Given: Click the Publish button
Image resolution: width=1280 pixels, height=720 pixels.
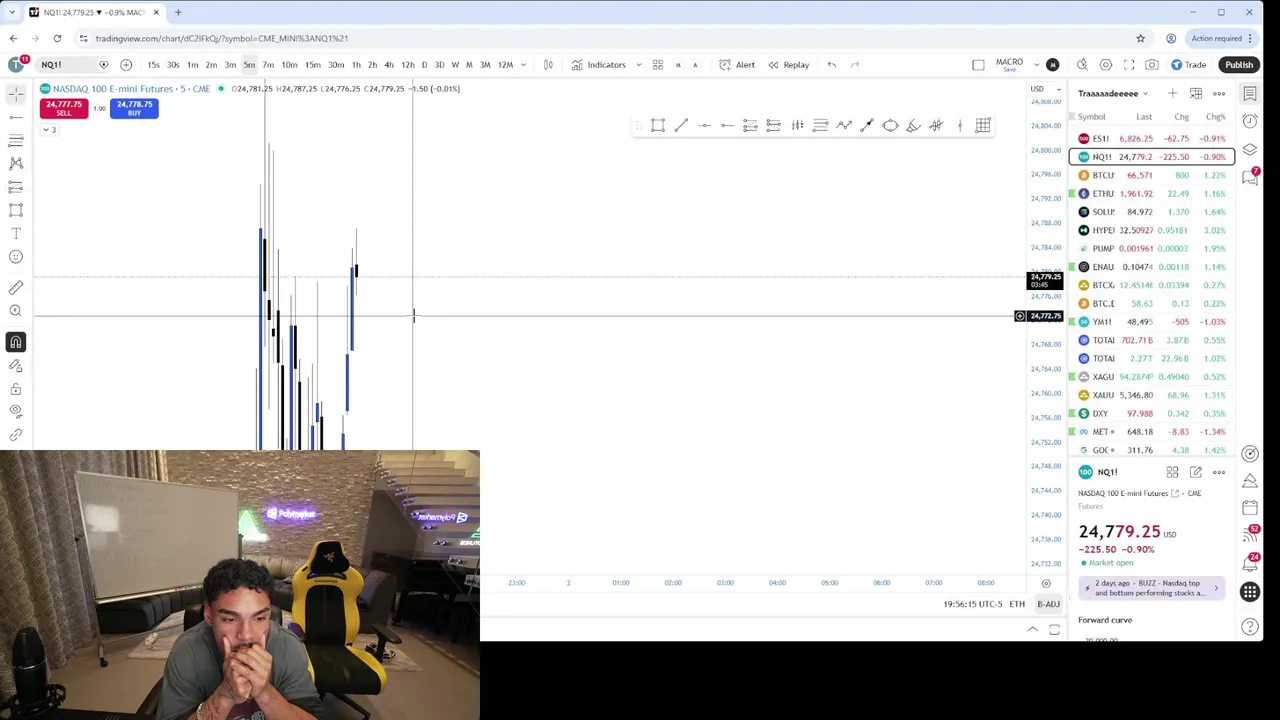Looking at the screenshot, I should pos(1239,65).
